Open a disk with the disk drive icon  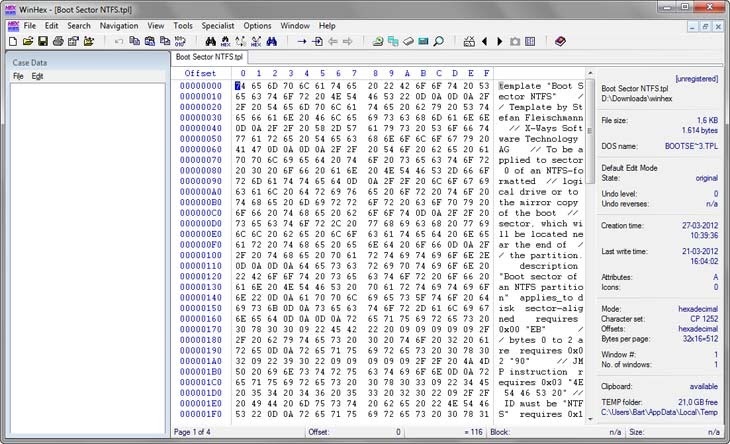pos(378,41)
